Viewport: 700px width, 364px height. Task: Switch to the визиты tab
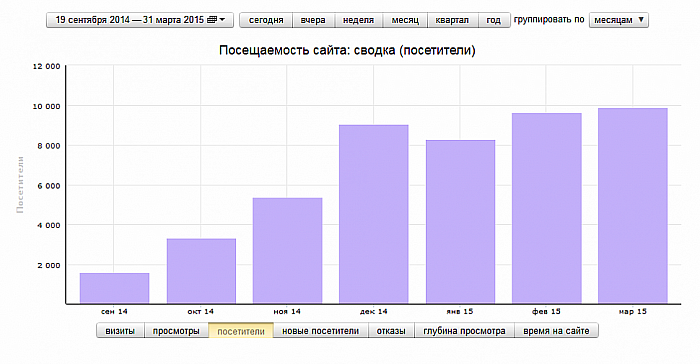click(x=120, y=331)
